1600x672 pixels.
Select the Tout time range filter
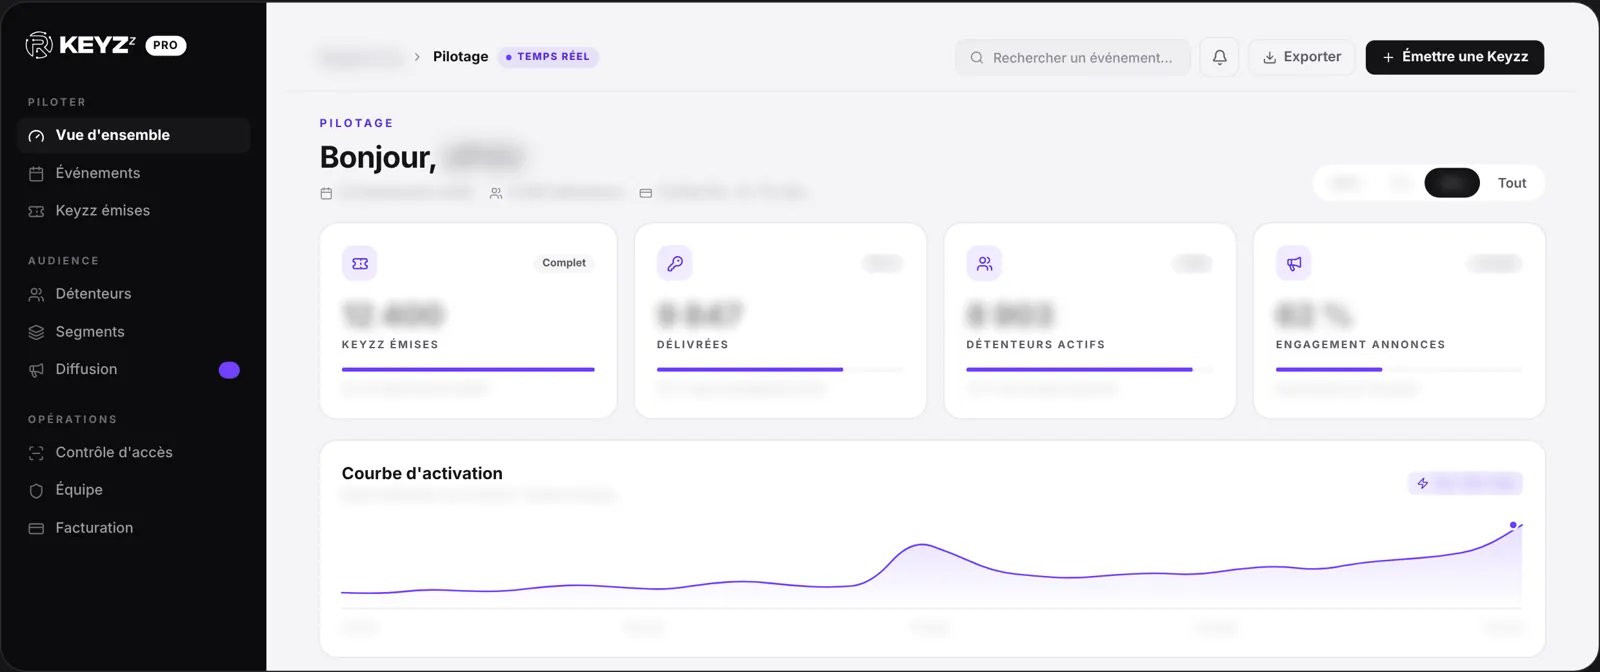1512,183
